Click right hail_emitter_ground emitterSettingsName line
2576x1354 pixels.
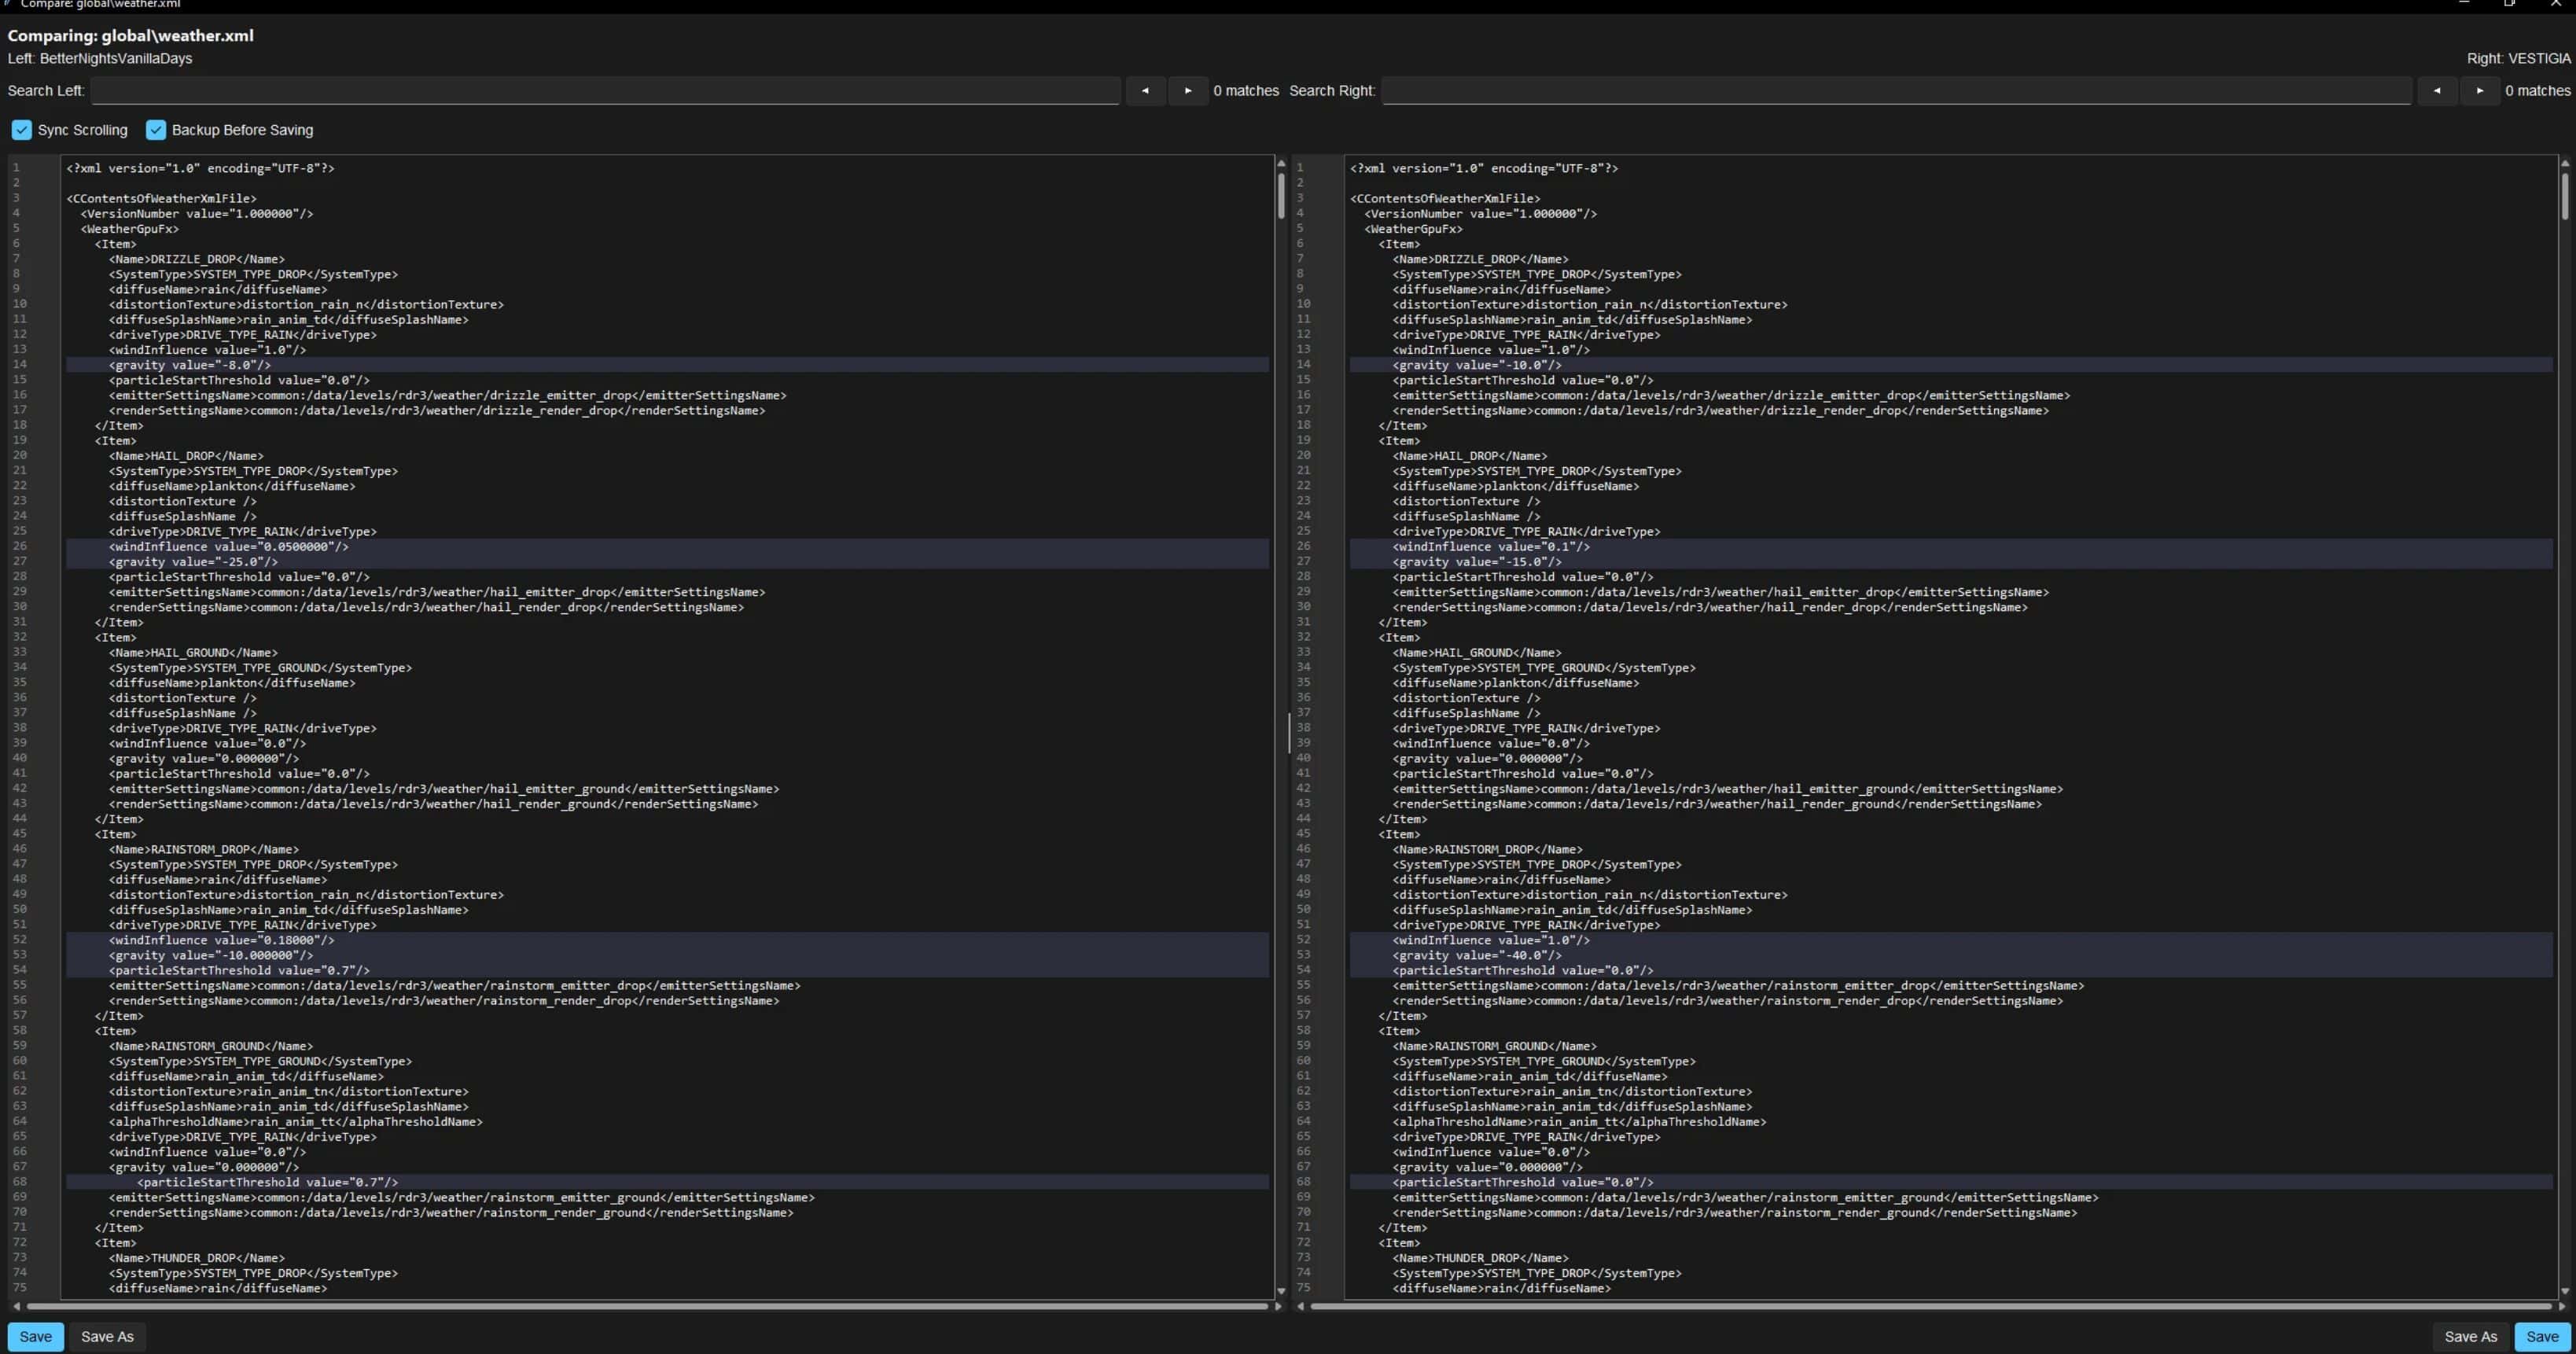pyautogui.click(x=1728, y=789)
